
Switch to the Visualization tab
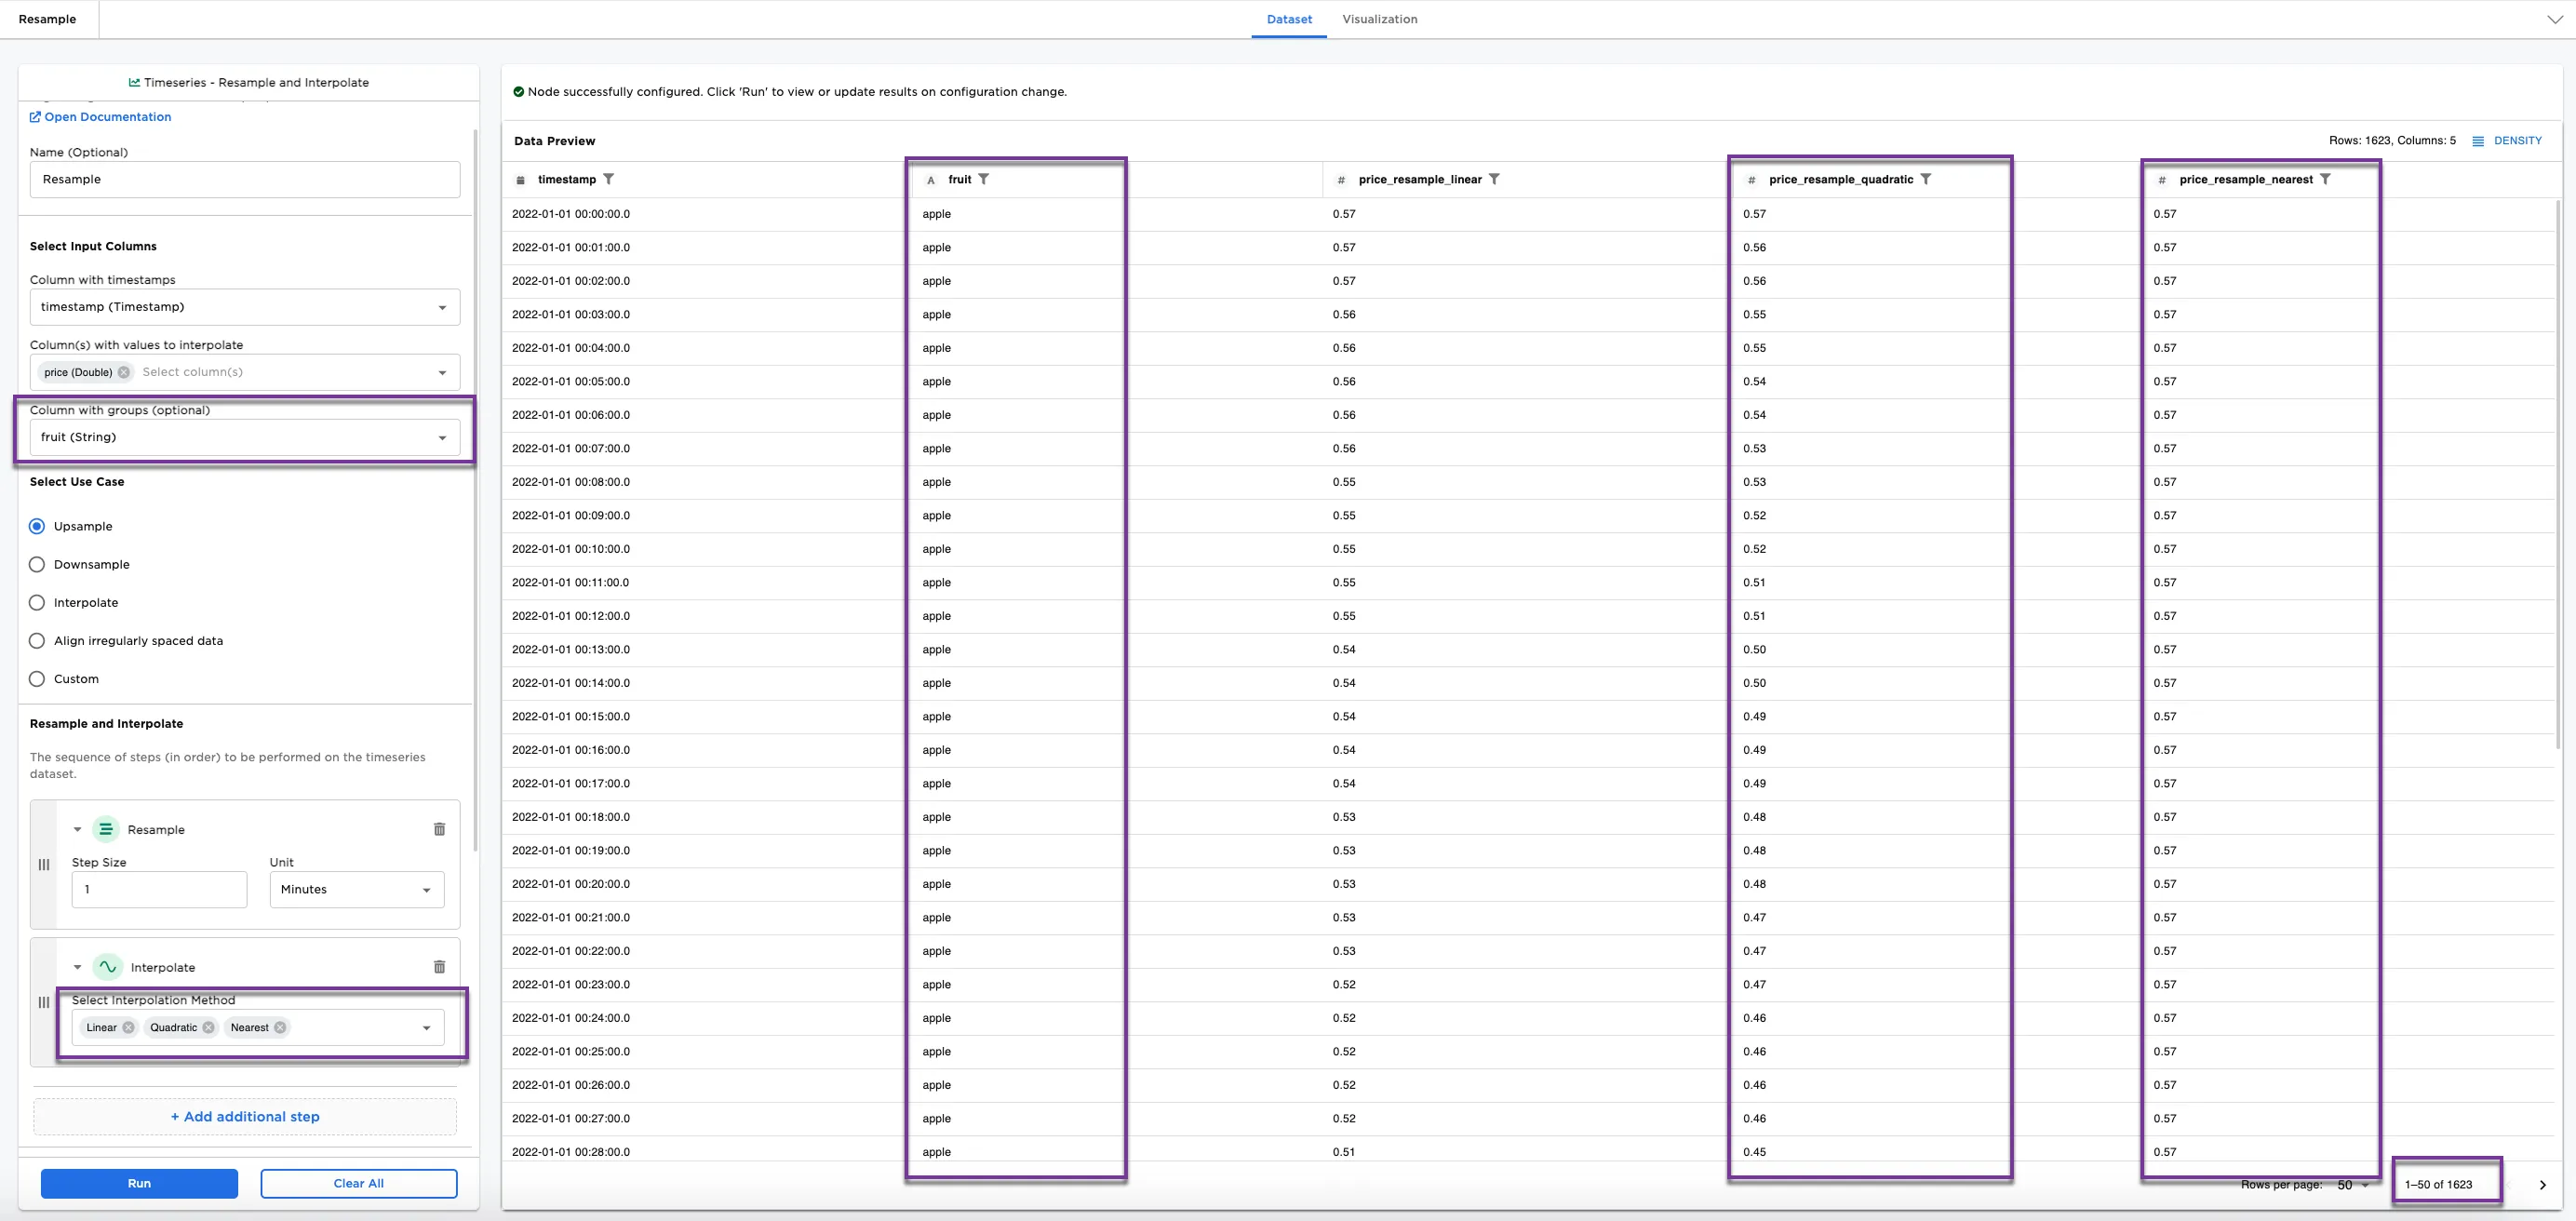pos(1379,19)
